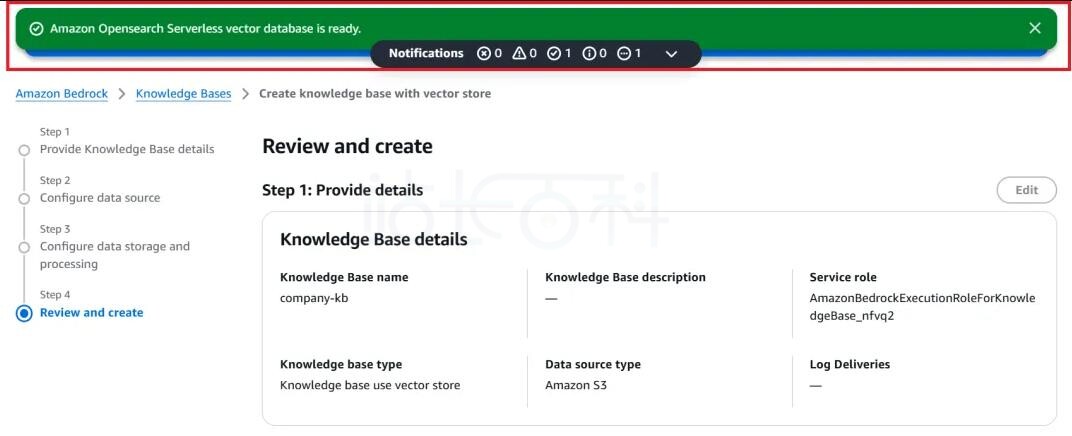
Task: Dismiss the green OpenSearch ready banner
Action: click(1035, 28)
